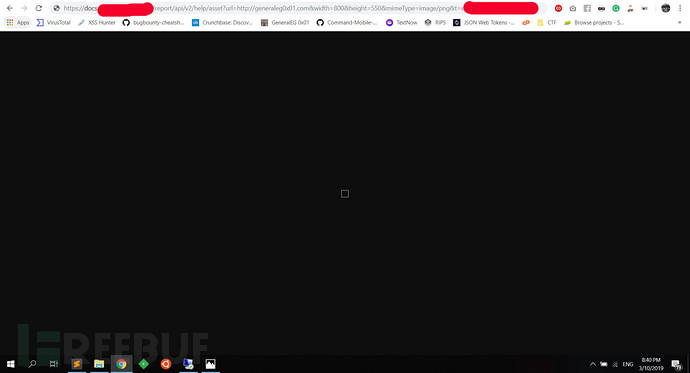Open the GeneralEG 0x01 bookmark
The width and height of the screenshot is (690, 373).
click(285, 22)
